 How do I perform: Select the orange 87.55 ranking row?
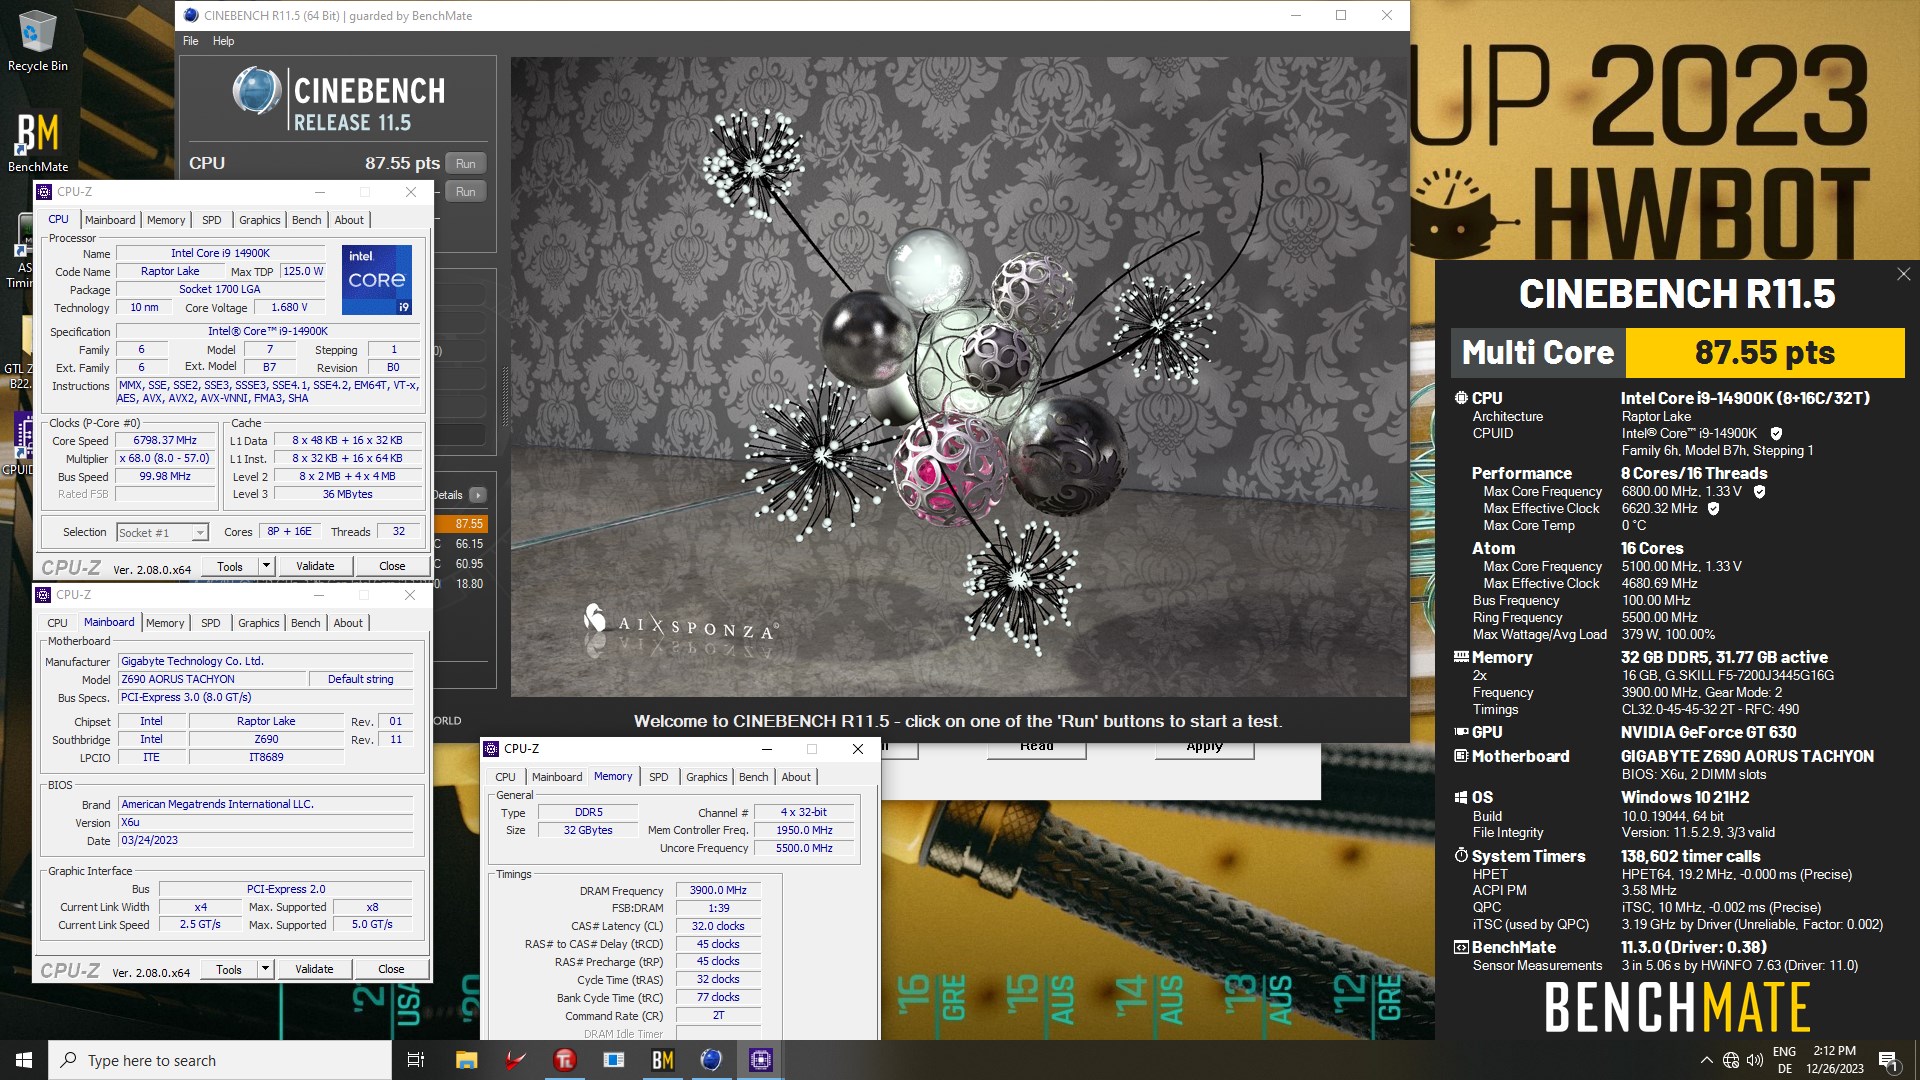pyautogui.click(x=462, y=524)
